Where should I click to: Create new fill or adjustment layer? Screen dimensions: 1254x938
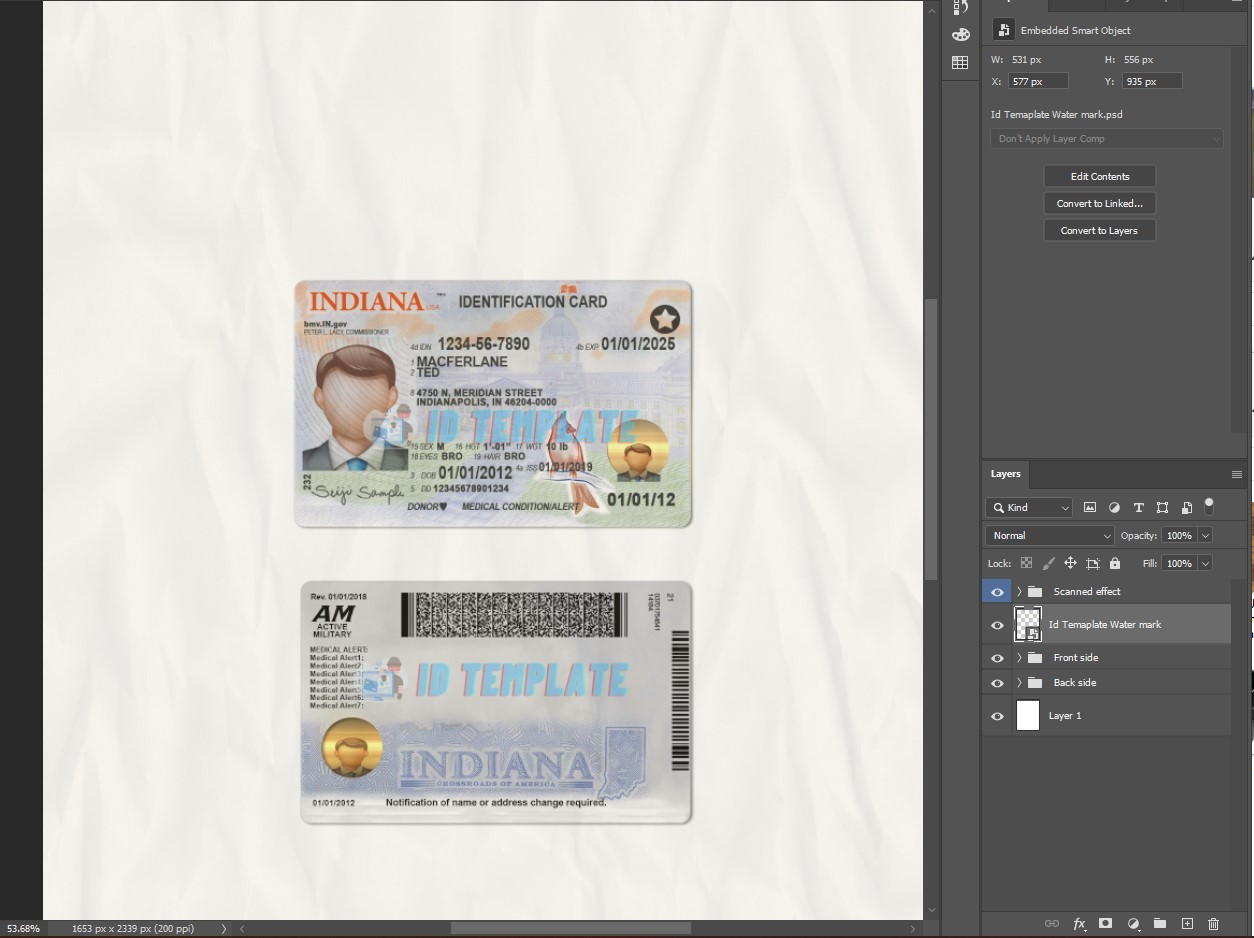click(1133, 924)
